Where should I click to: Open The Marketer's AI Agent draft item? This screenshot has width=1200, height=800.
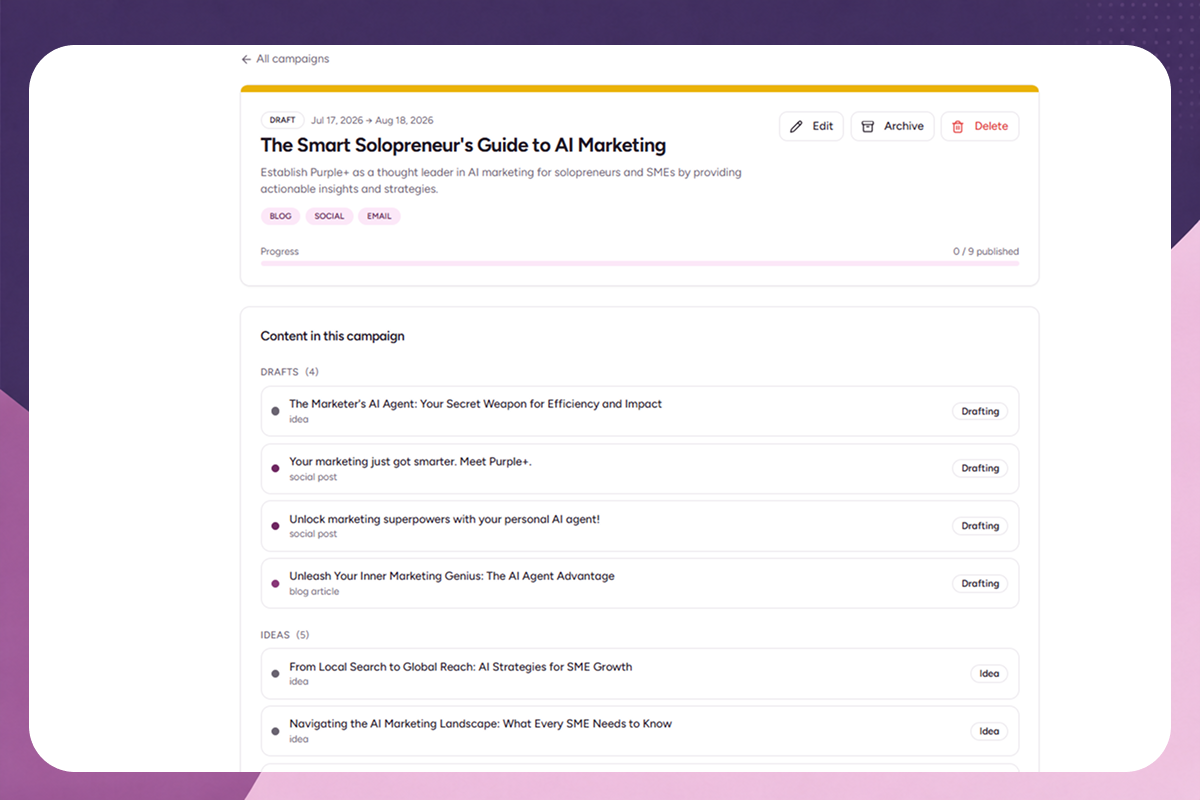(x=640, y=411)
